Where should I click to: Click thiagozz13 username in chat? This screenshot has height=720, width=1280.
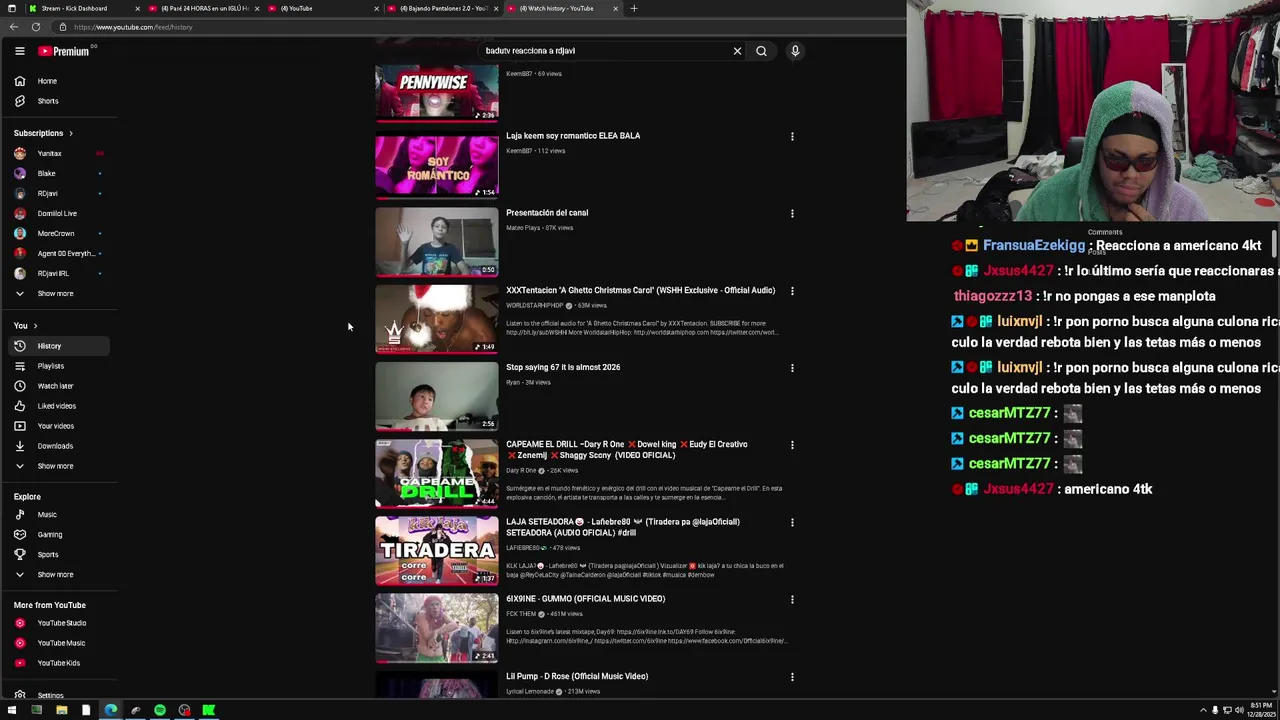[x=992, y=296]
